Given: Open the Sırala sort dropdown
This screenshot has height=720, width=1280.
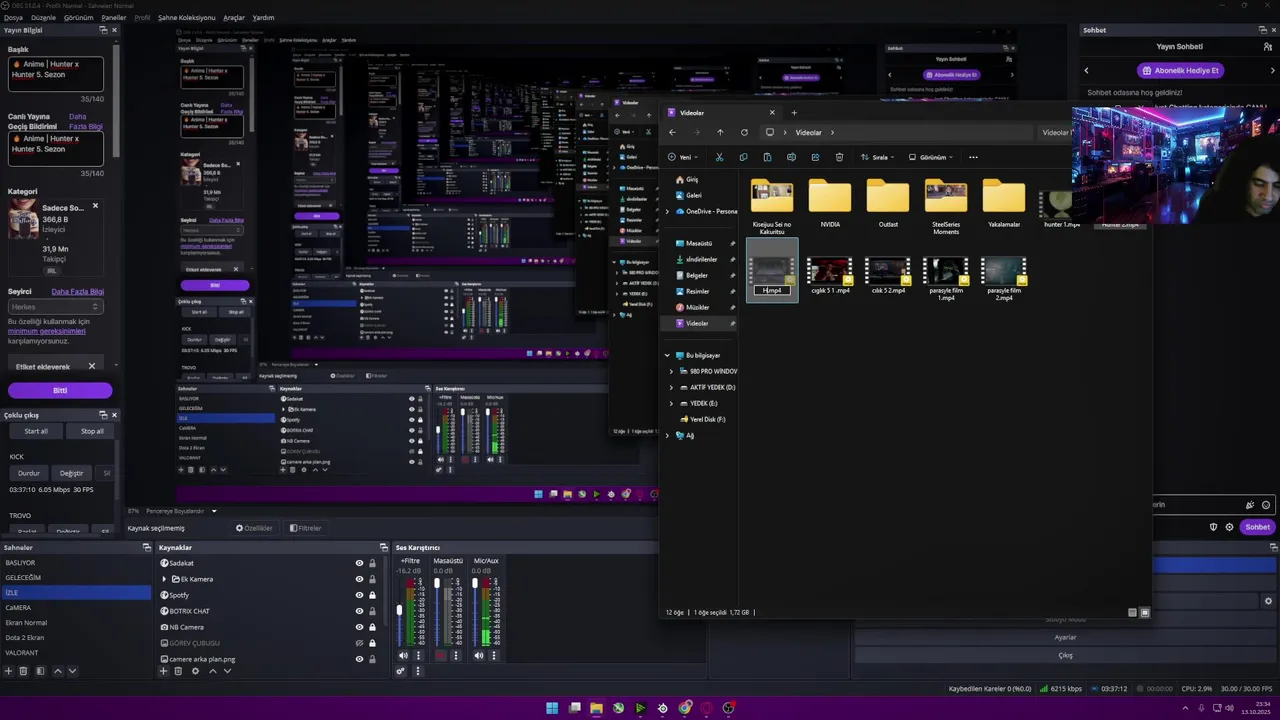Looking at the screenshot, I should (x=879, y=157).
